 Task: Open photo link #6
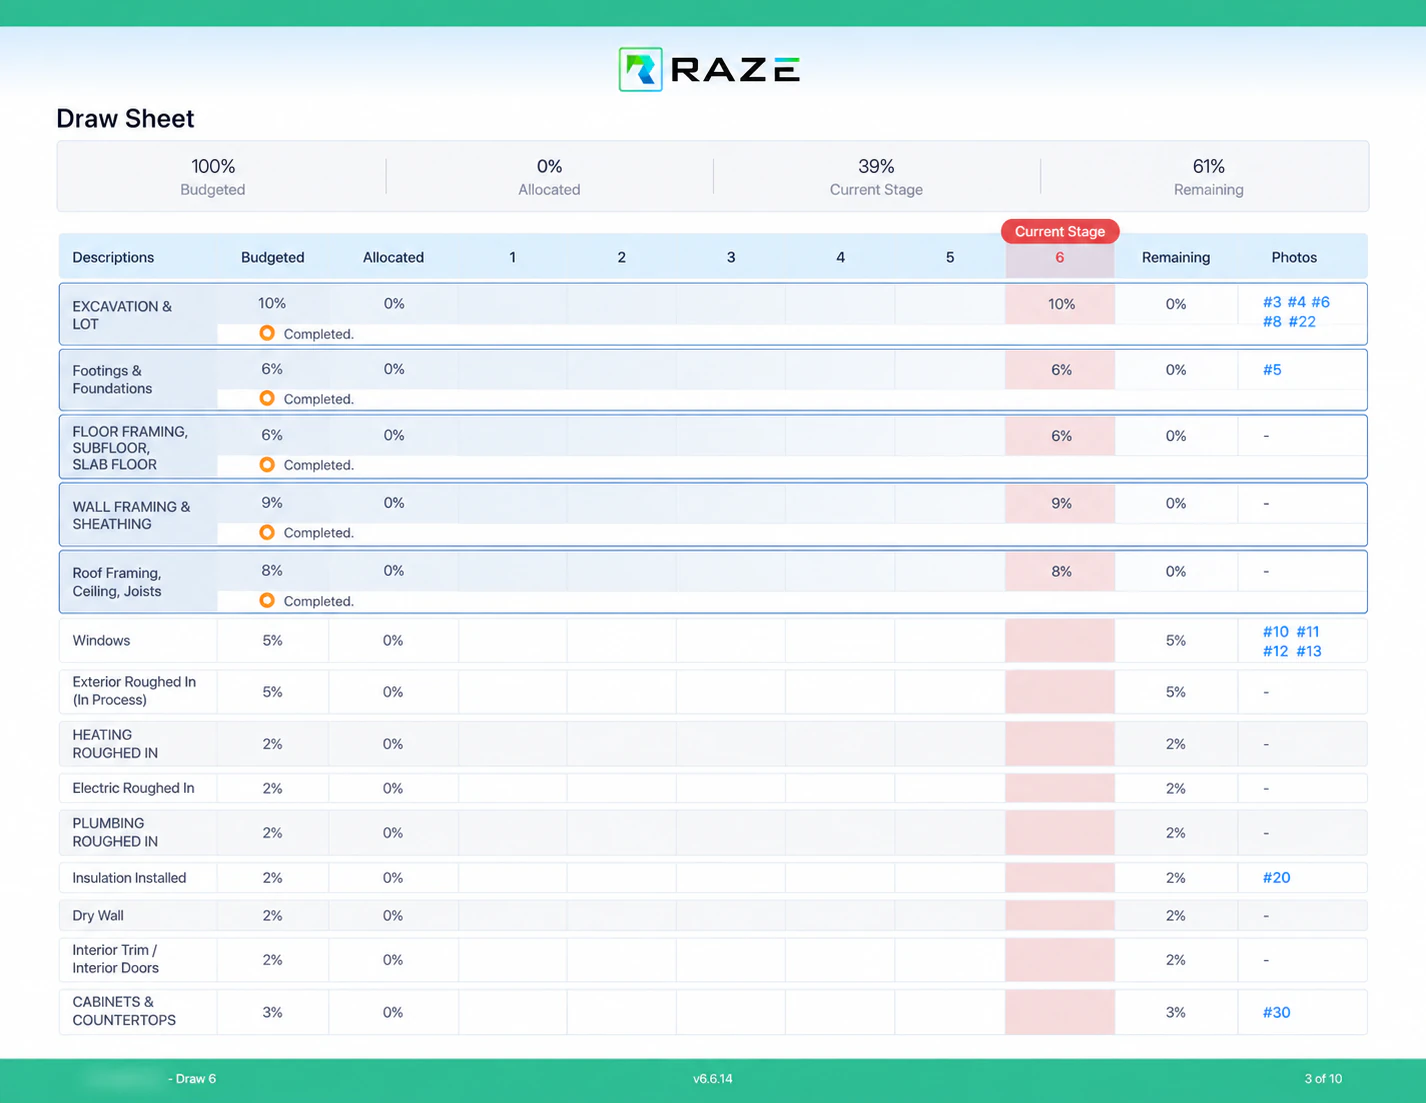coord(1320,302)
